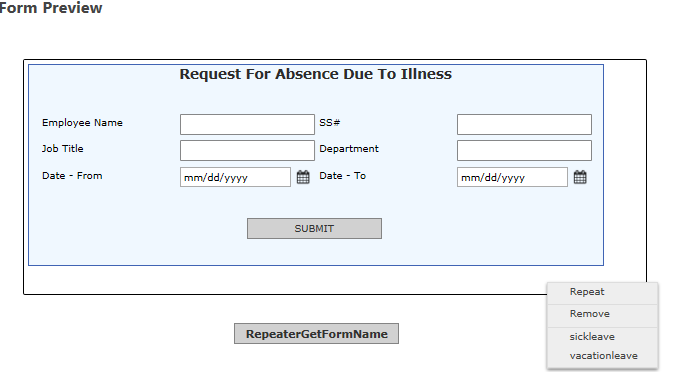Click the Employee Name text field

pos(247,124)
